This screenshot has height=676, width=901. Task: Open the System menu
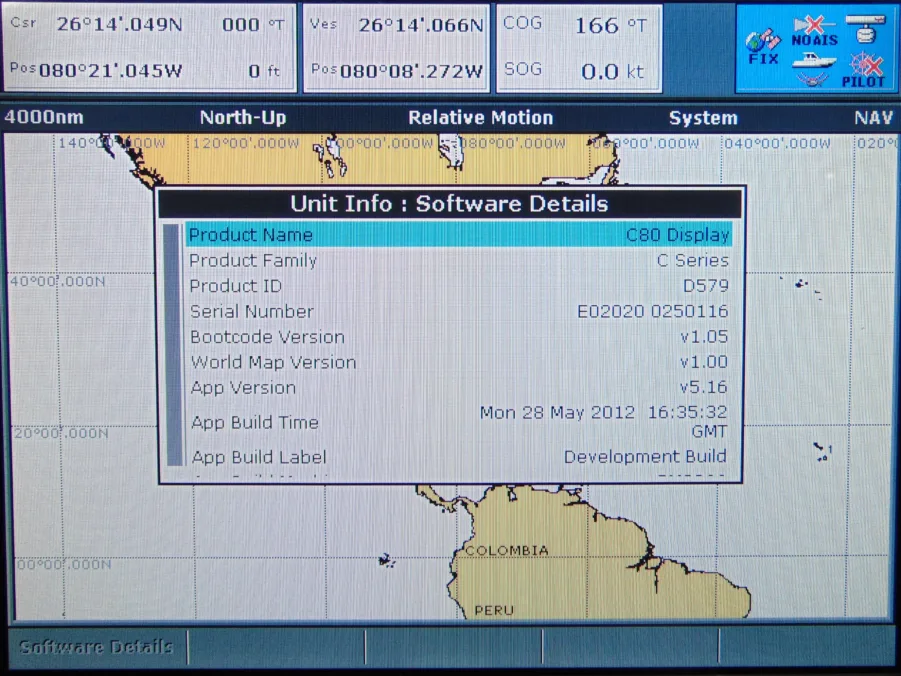702,117
